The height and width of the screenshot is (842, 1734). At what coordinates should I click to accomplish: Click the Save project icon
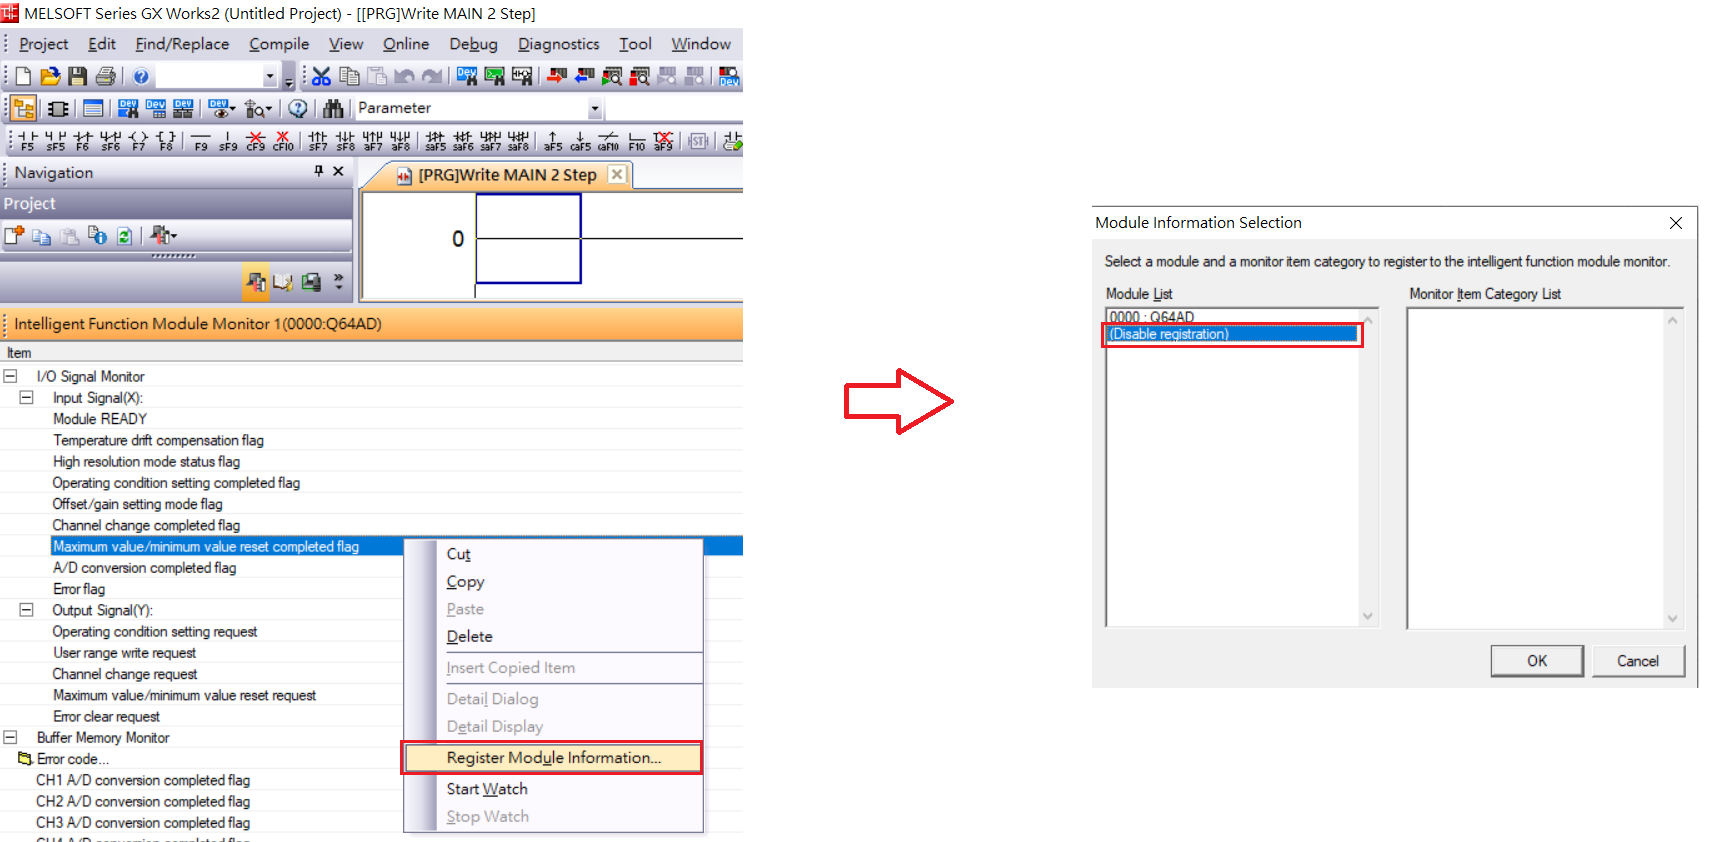pos(78,76)
